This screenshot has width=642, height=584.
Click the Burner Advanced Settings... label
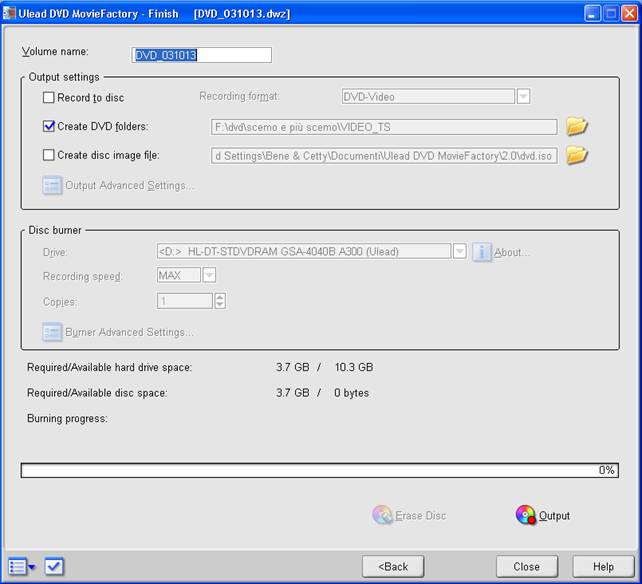(x=129, y=332)
